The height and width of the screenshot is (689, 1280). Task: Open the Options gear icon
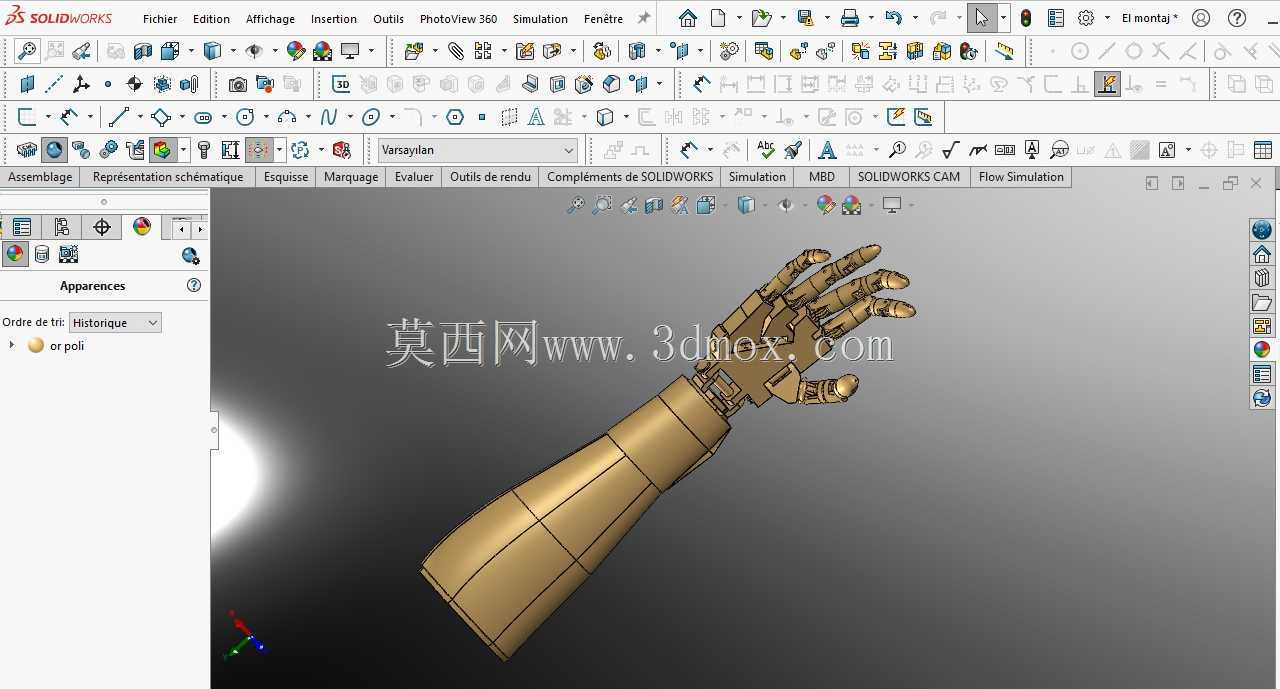point(1086,18)
